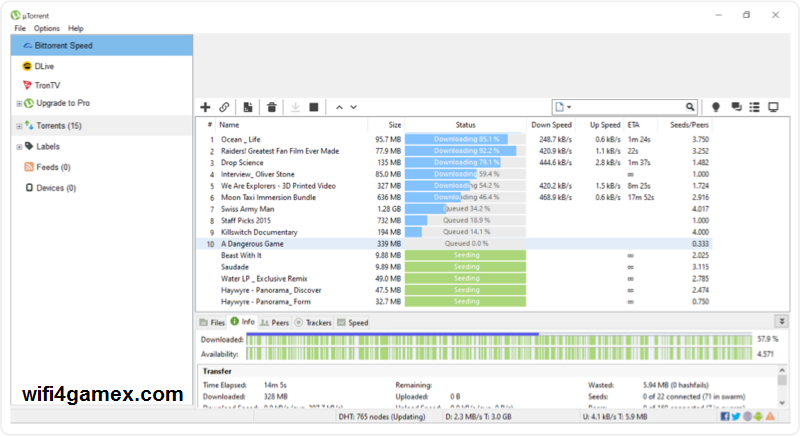Screen dimensions: 800x437
Task: Click Ocean _ Life progress bar
Action: pyautogui.click(x=465, y=139)
